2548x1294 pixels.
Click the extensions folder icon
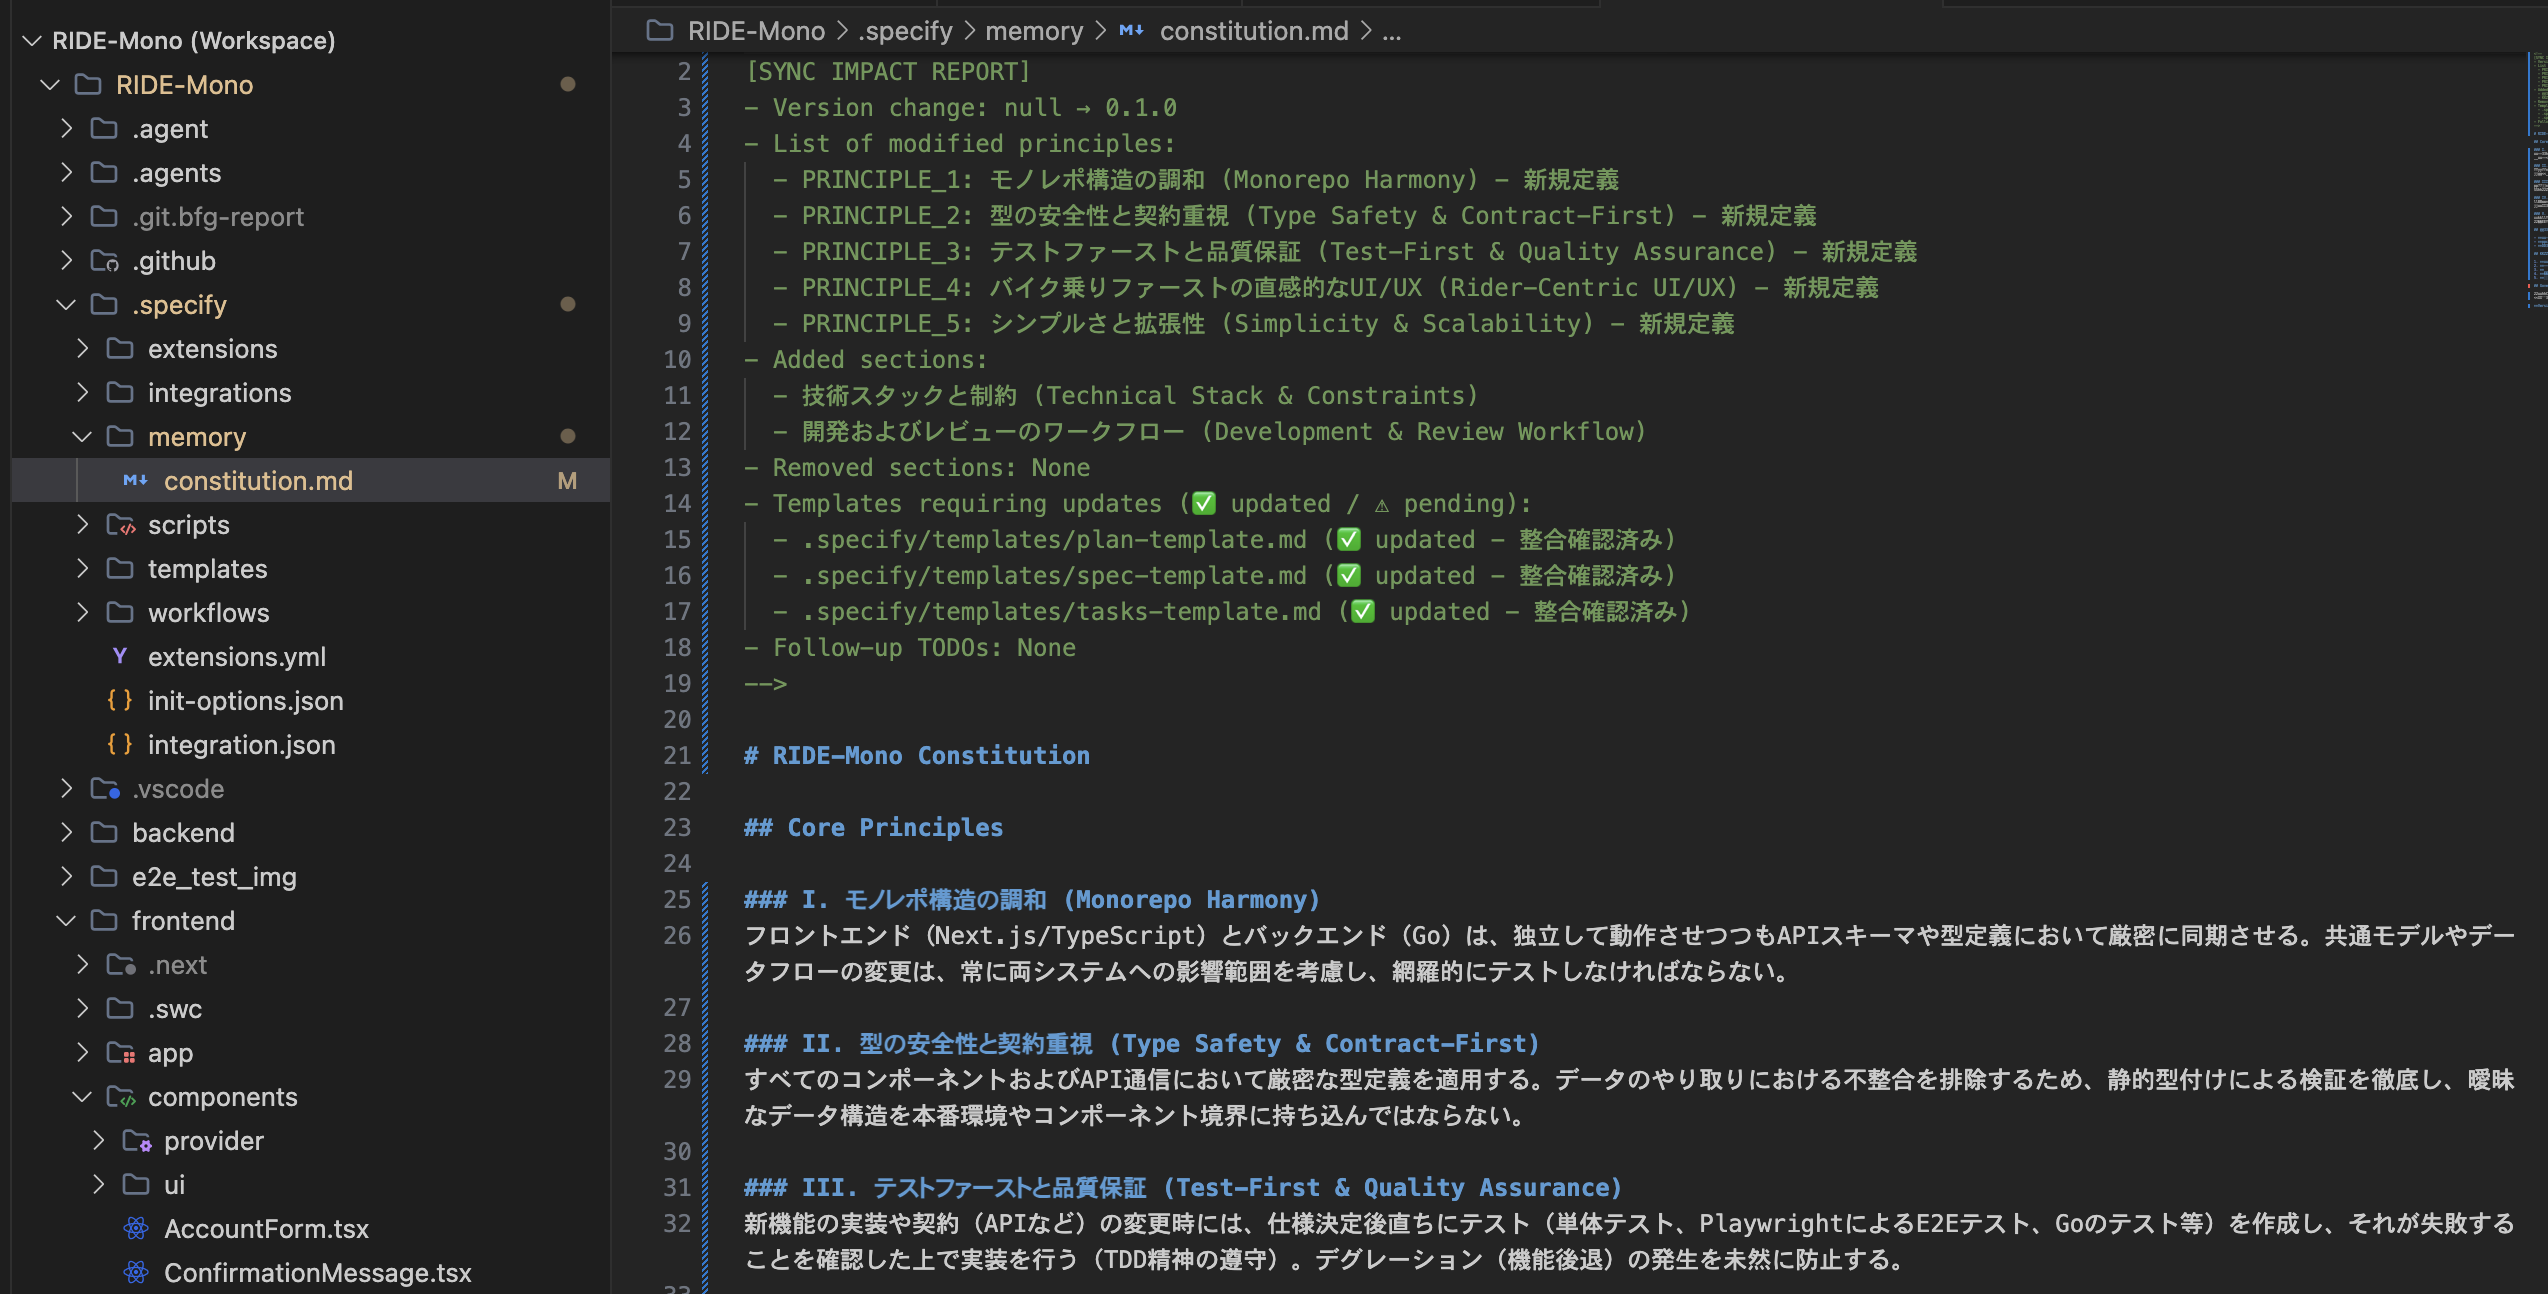[120, 348]
